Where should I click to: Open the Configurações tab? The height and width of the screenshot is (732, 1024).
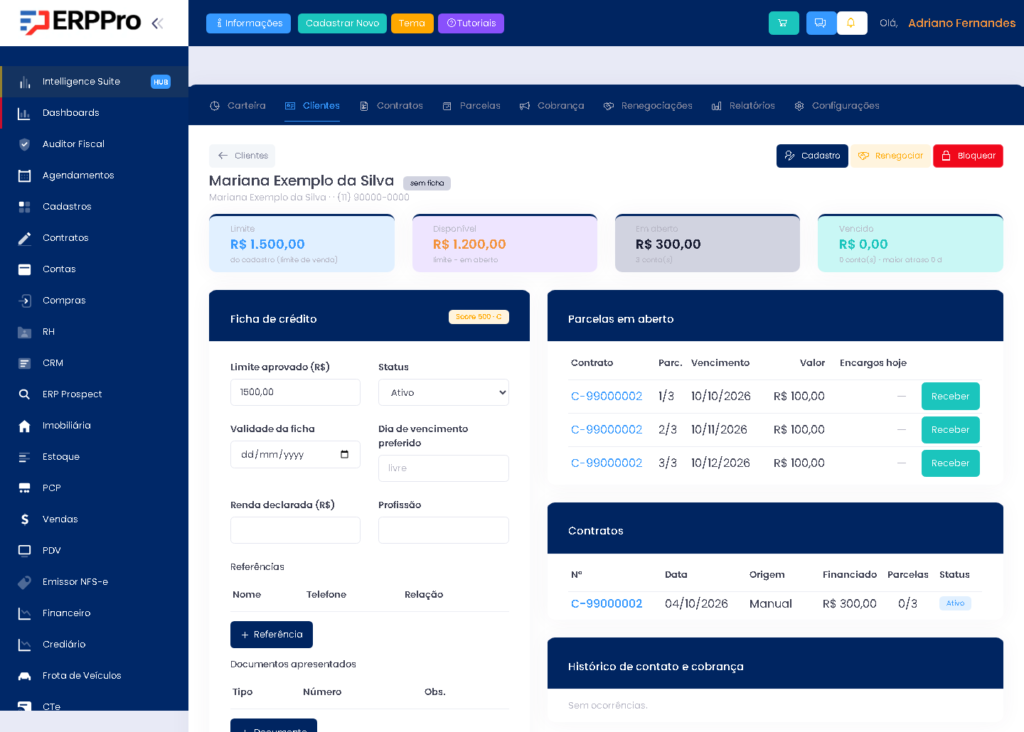pyautogui.click(x=837, y=106)
